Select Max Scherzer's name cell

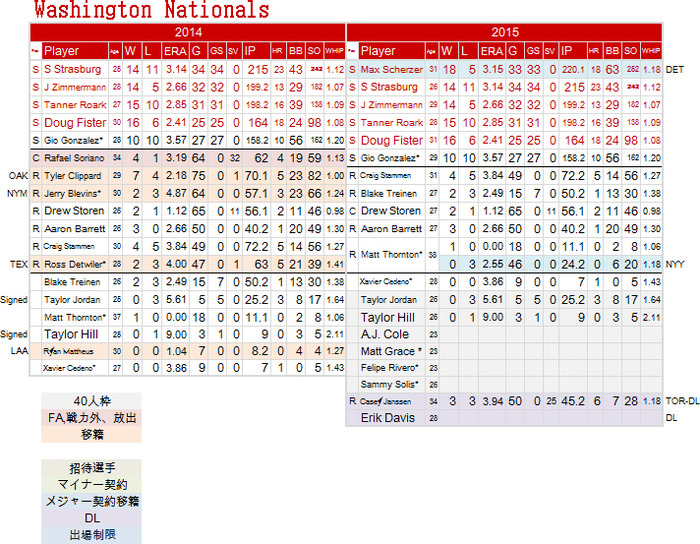click(x=392, y=70)
